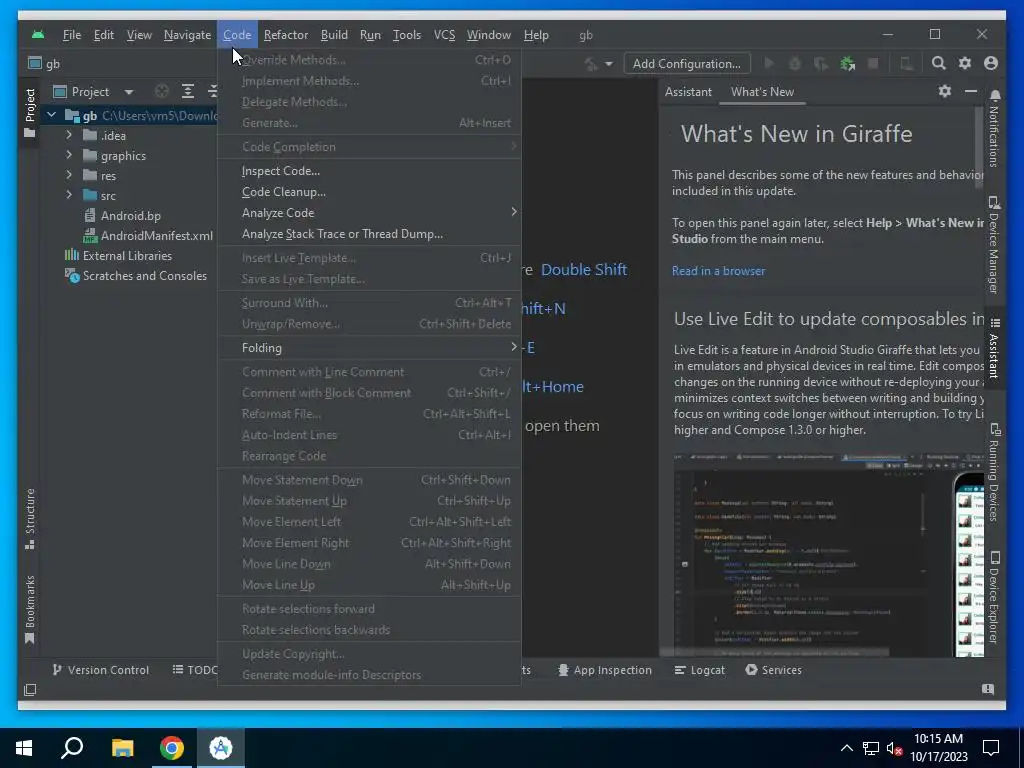Screen dimensions: 1024x768
Task: Expand the res folder
Action: tap(69, 175)
